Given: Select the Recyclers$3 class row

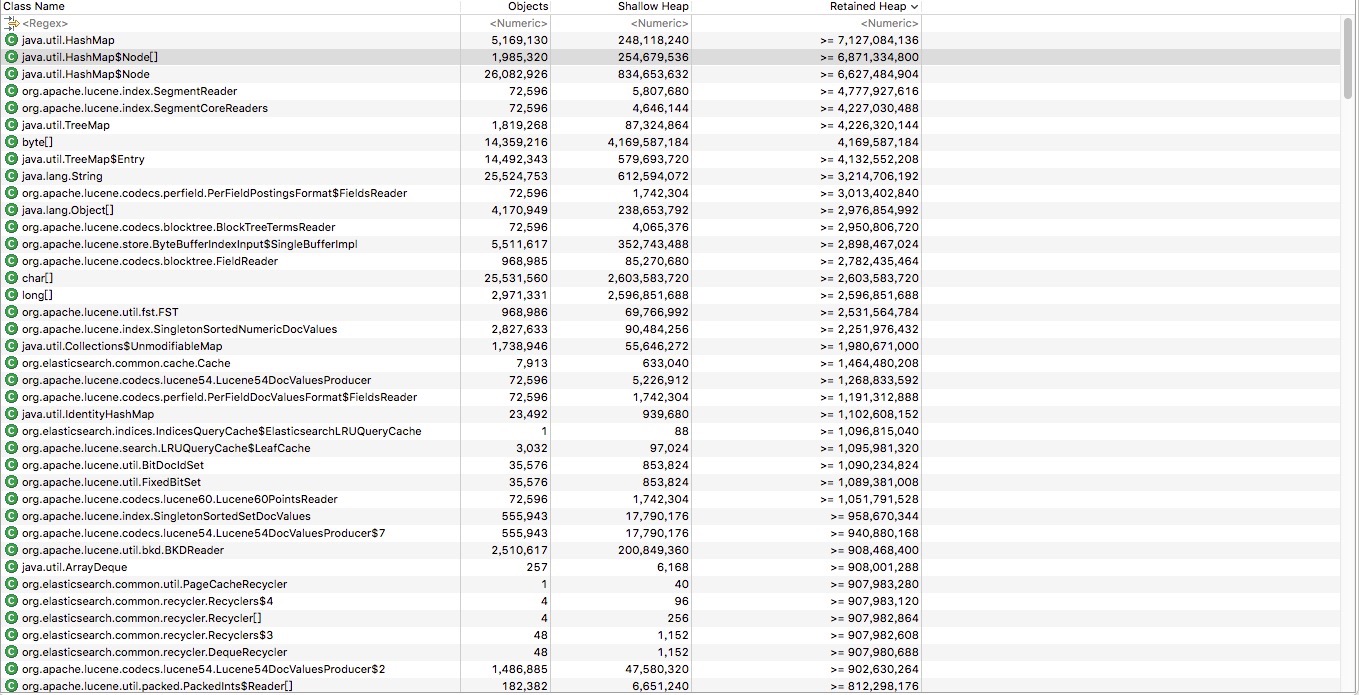Looking at the screenshot, I should (670, 635).
